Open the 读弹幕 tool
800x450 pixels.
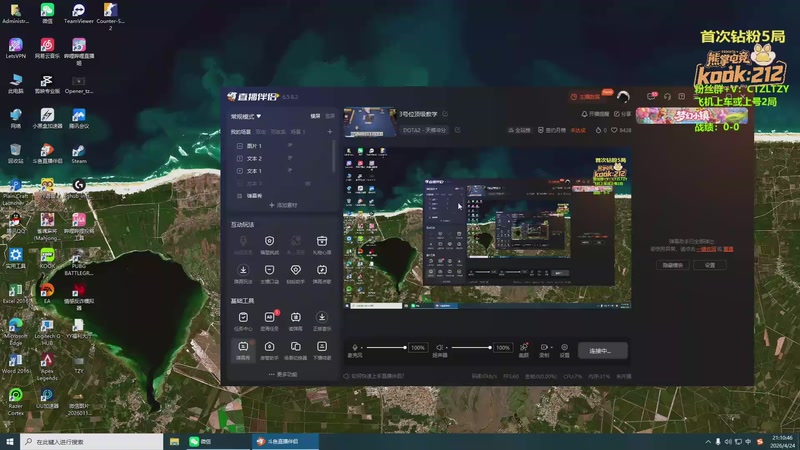point(295,321)
